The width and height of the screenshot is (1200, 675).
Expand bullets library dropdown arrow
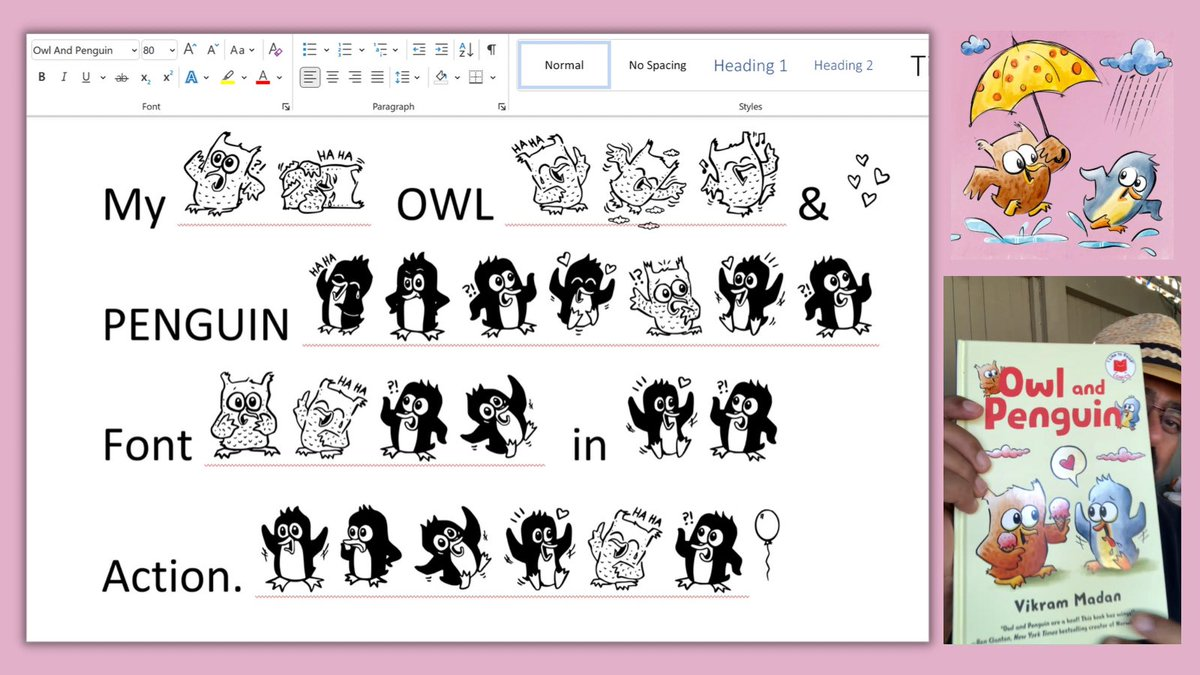click(x=325, y=49)
